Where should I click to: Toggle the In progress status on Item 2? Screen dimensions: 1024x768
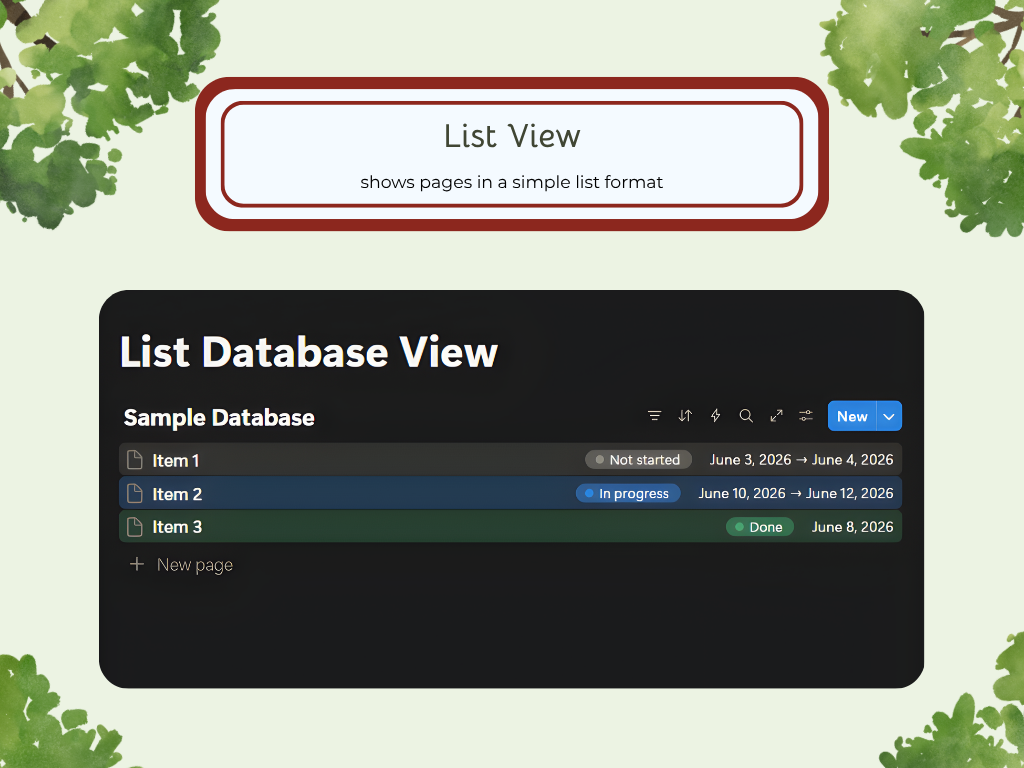click(628, 493)
